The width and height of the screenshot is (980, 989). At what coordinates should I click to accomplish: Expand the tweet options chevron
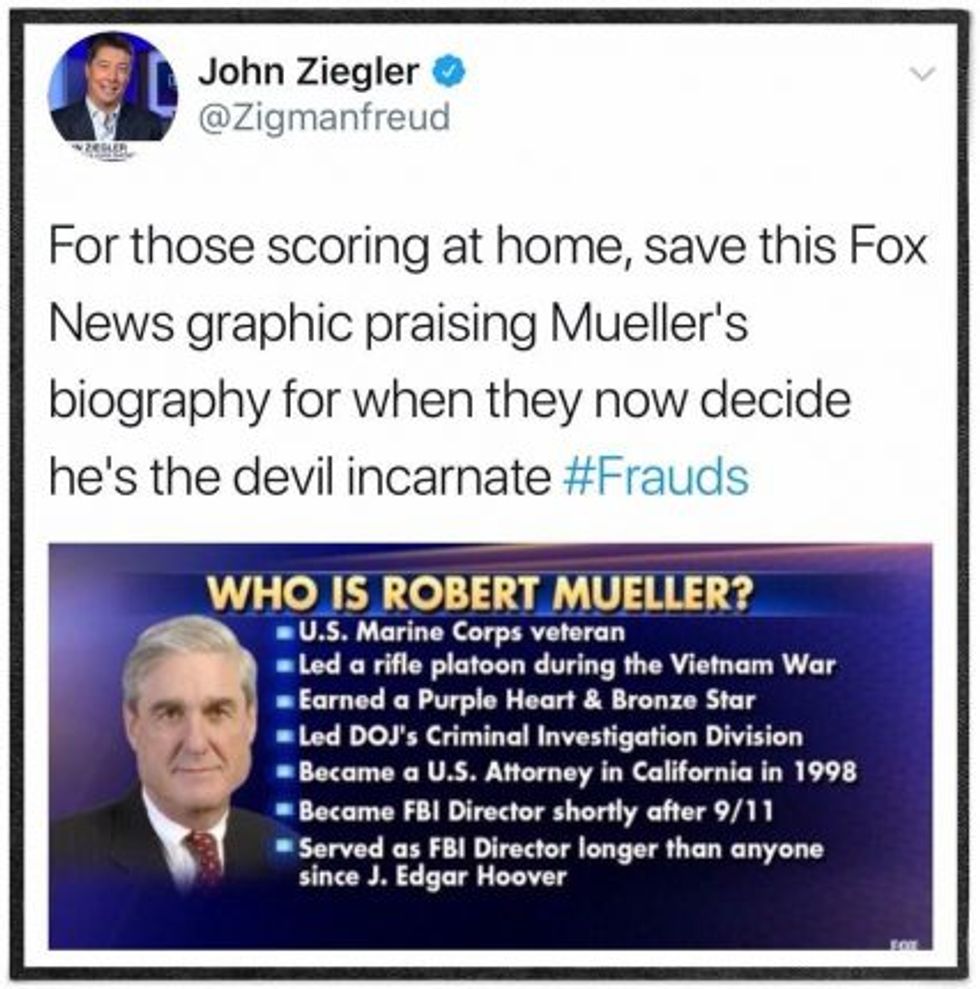pos(923,74)
